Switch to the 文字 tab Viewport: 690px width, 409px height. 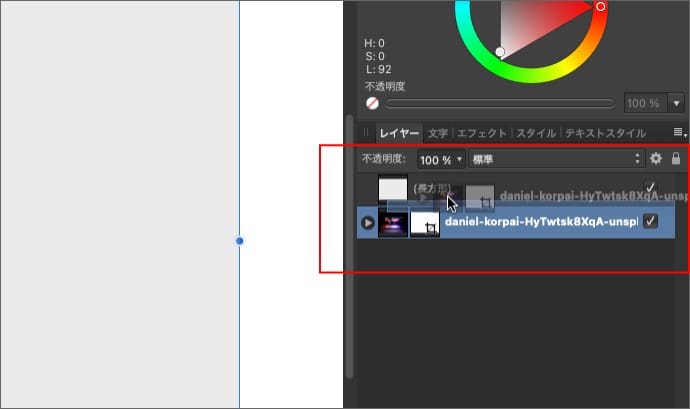tap(437, 133)
